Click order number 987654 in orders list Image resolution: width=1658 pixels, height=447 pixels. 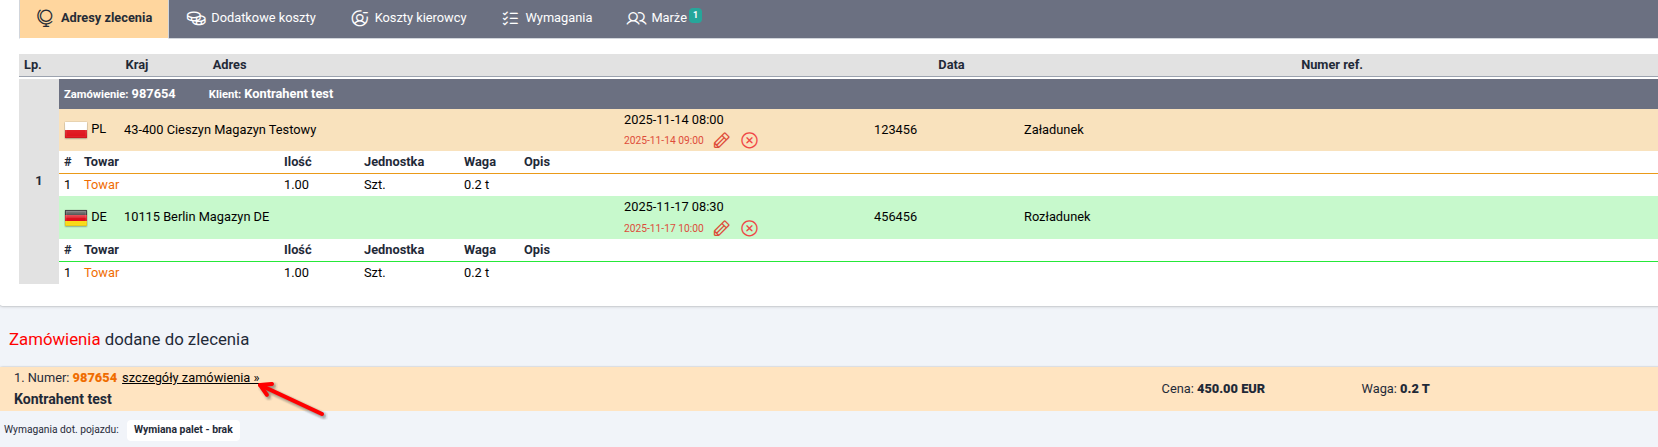tap(94, 378)
